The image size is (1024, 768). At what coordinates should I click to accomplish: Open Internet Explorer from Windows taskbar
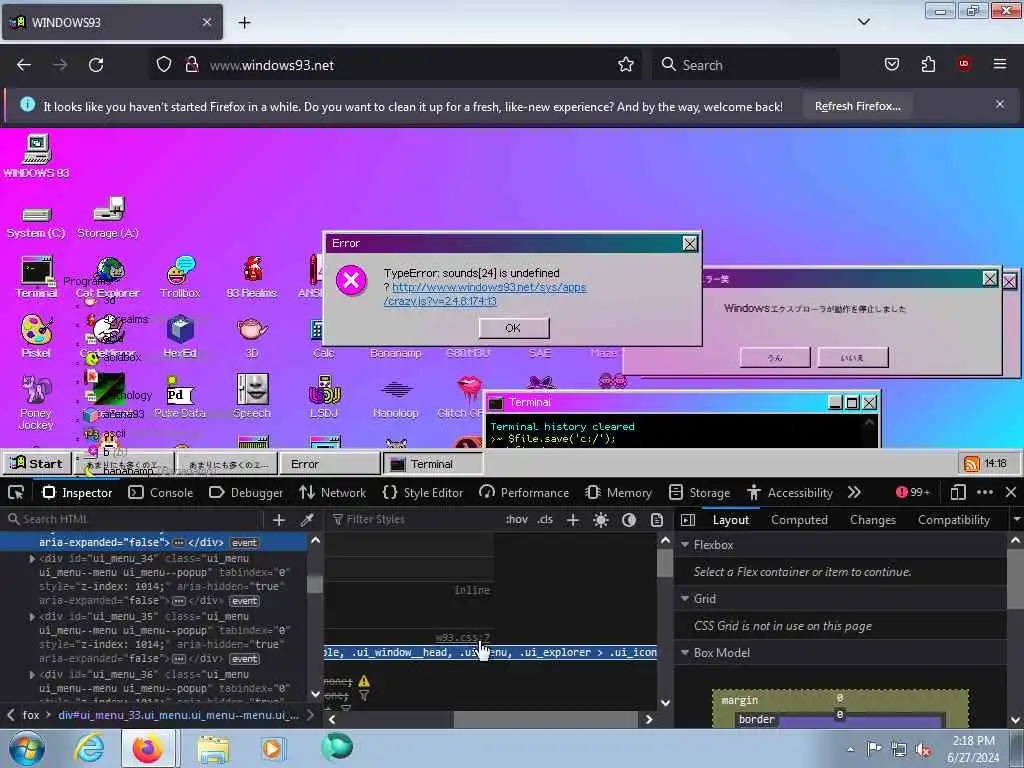tap(88, 748)
